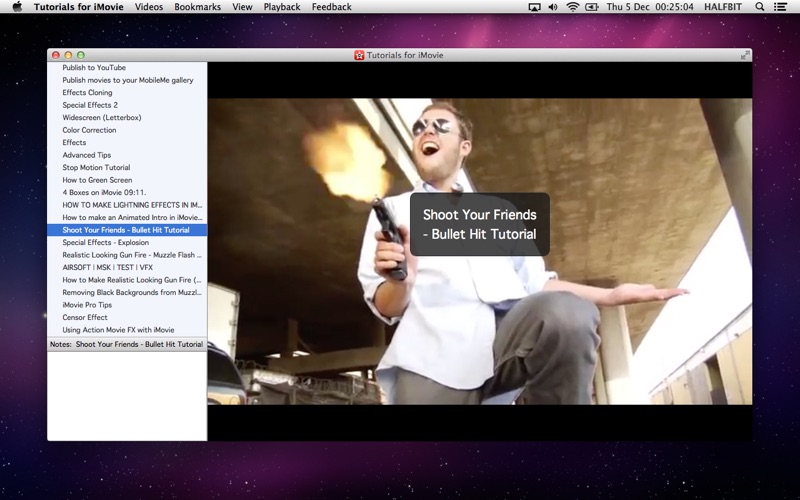Open the volume control in menu bar
Screen dimensions: 800x500
click(553, 7)
